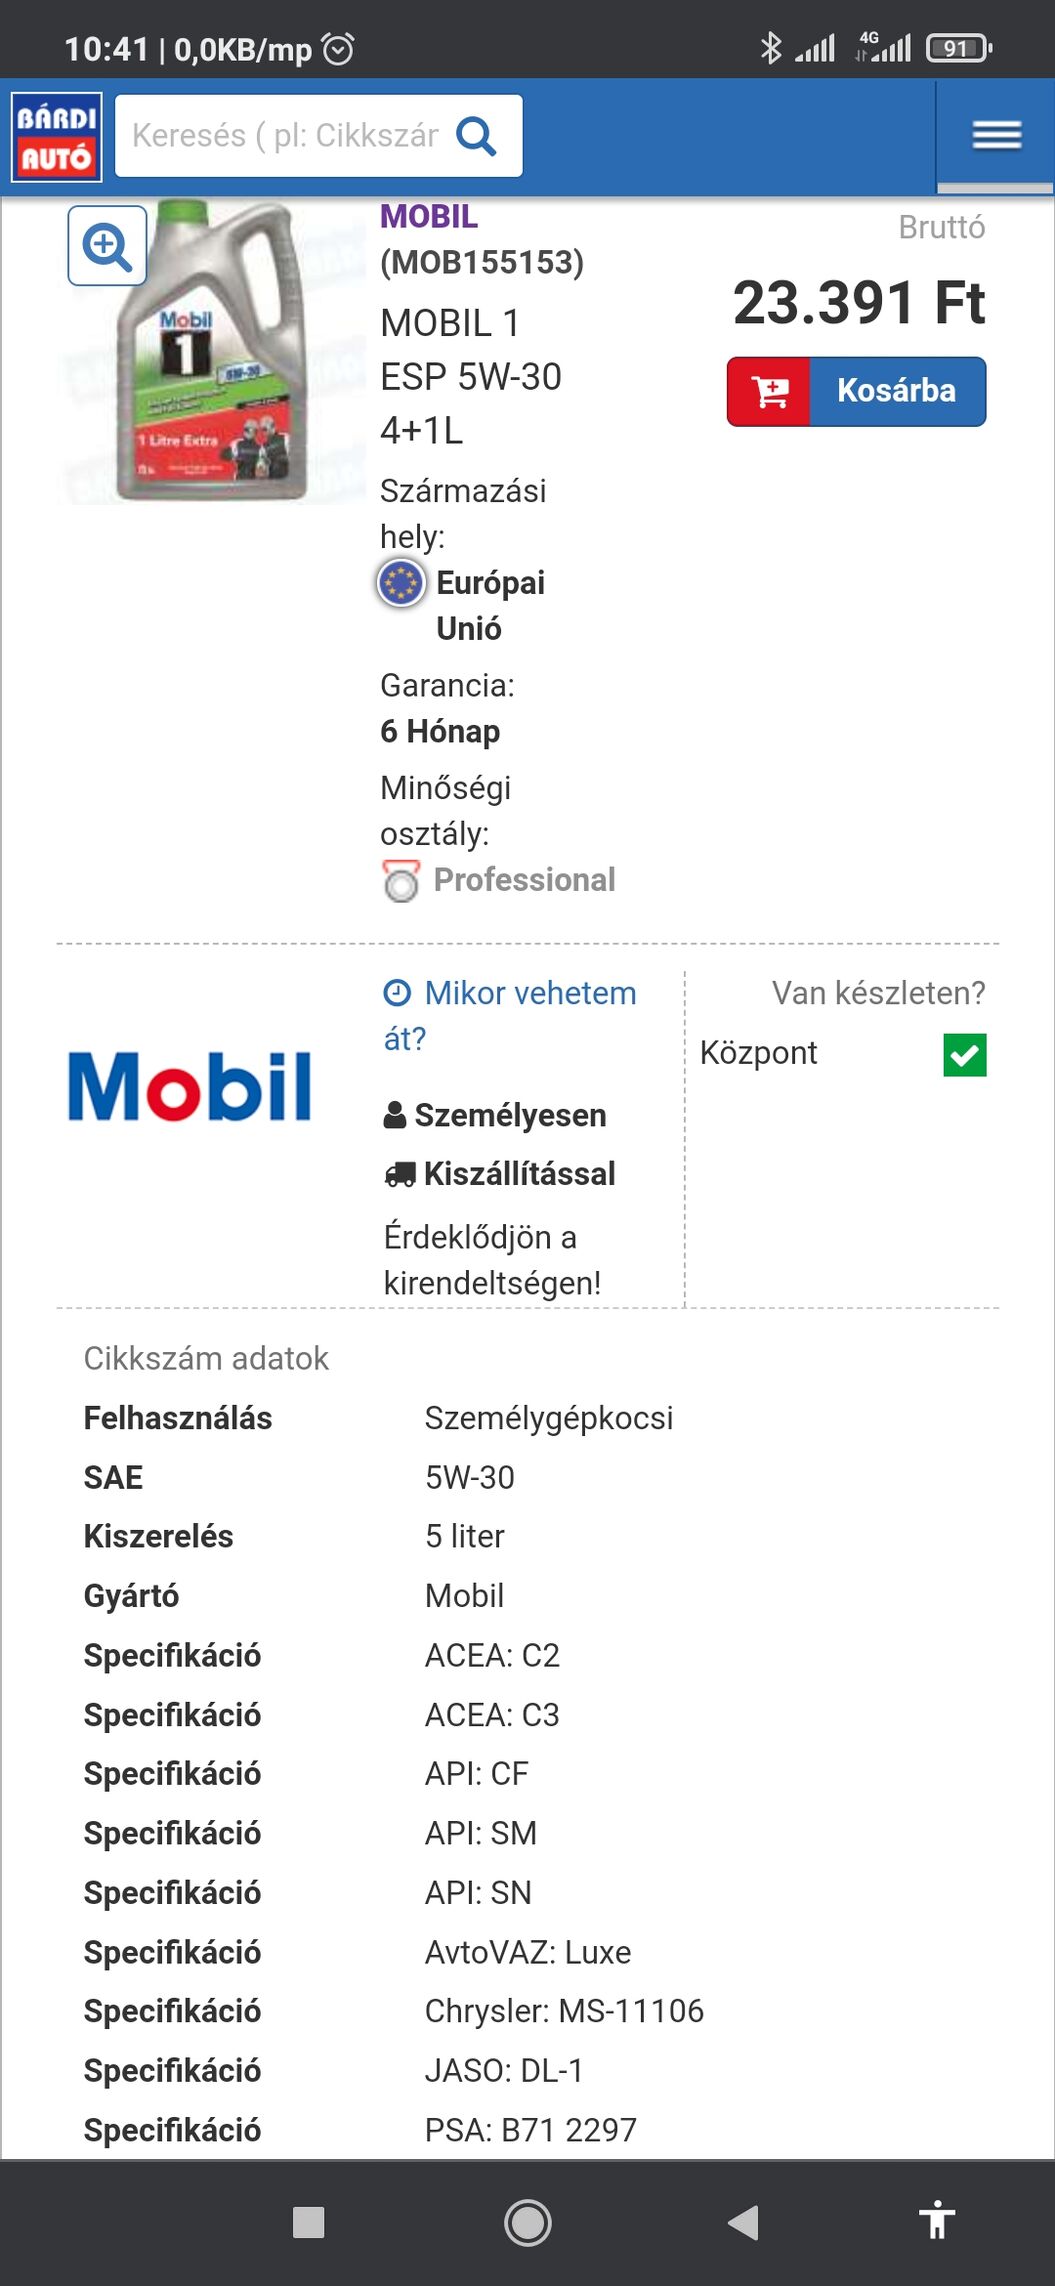Tap the green Központ stock checkmark
The height and width of the screenshot is (2286, 1055).
pyautogui.click(x=965, y=1055)
